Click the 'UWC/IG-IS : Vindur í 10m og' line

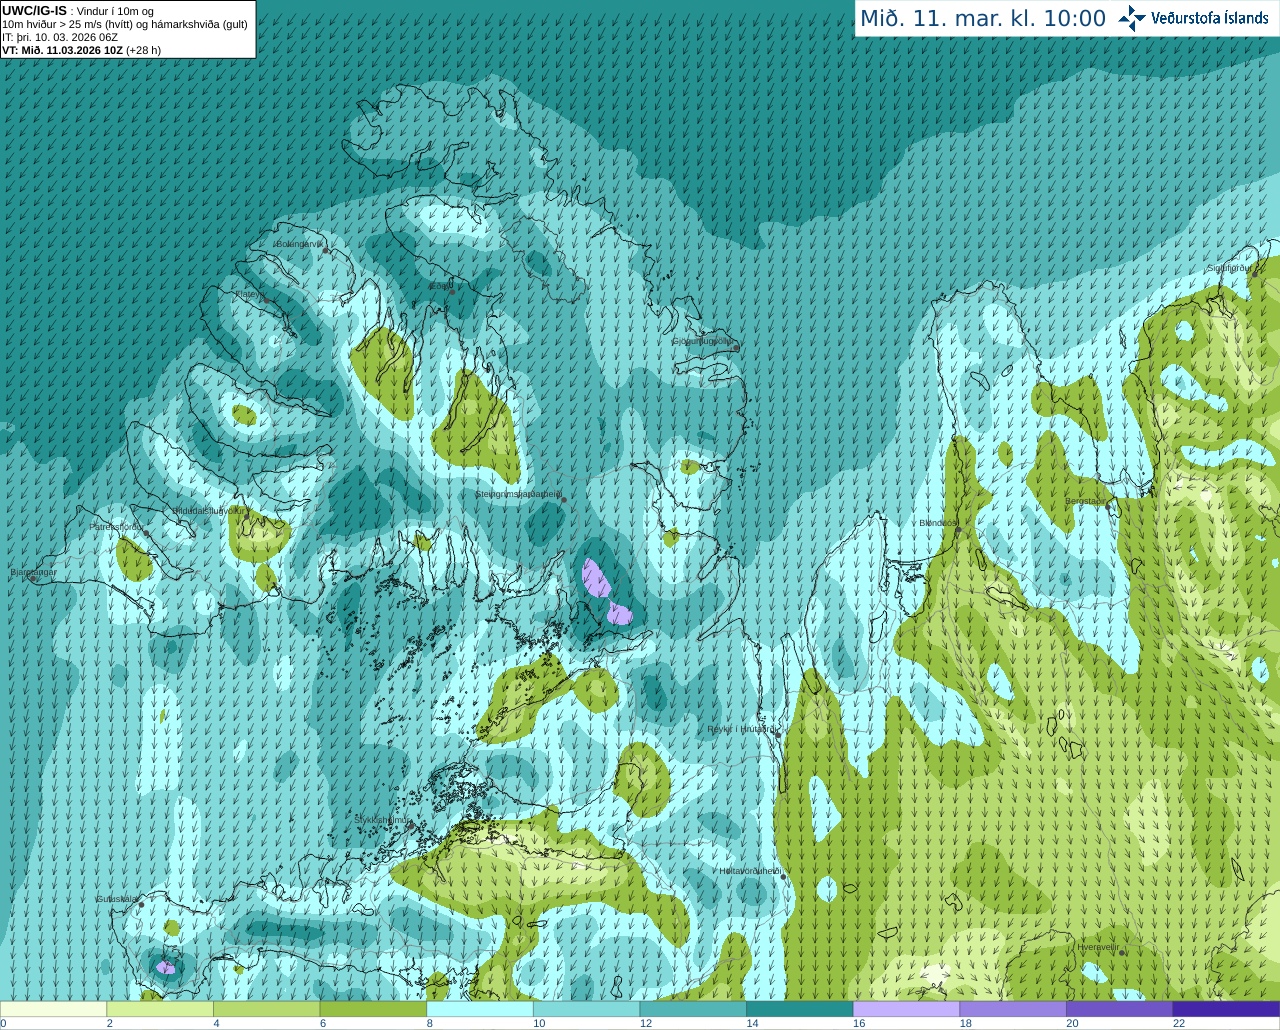pyautogui.click(x=78, y=11)
